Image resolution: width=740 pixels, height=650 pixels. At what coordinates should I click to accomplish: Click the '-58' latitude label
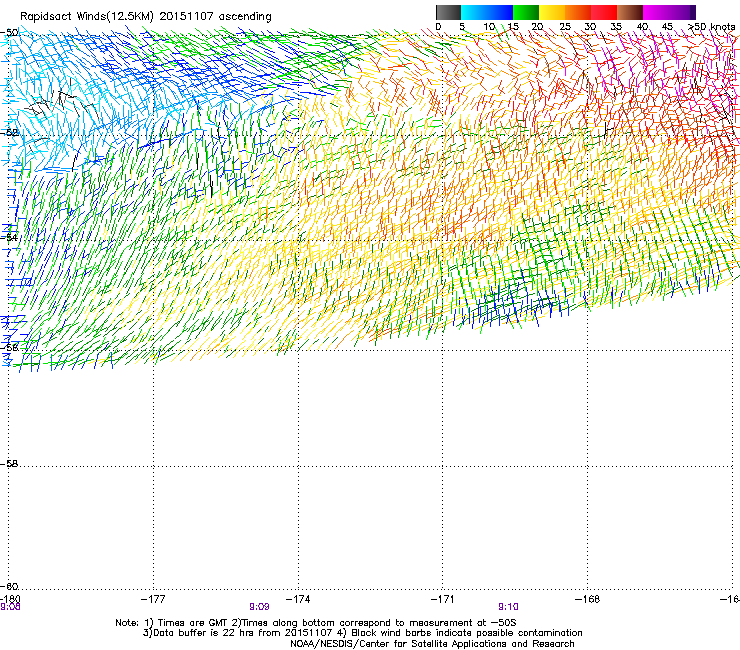[x=9, y=464]
